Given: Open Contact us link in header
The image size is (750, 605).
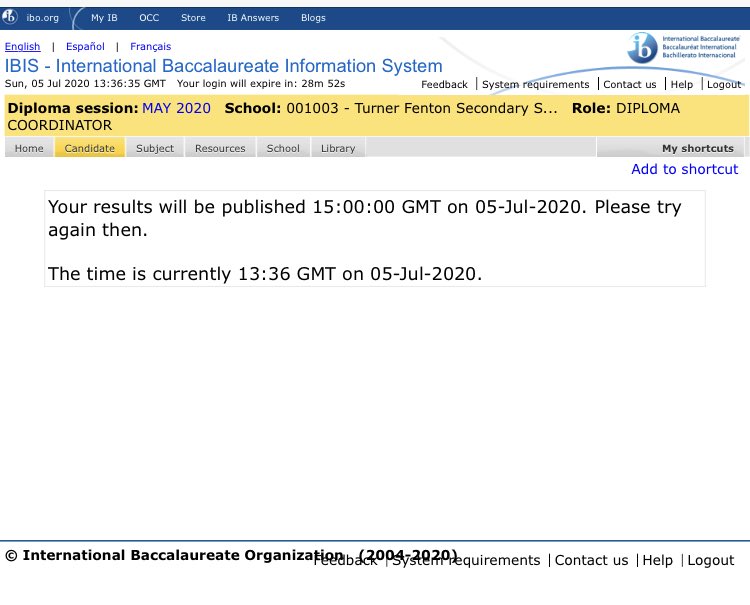Looking at the screenshot, I should (x=629, y=85).
